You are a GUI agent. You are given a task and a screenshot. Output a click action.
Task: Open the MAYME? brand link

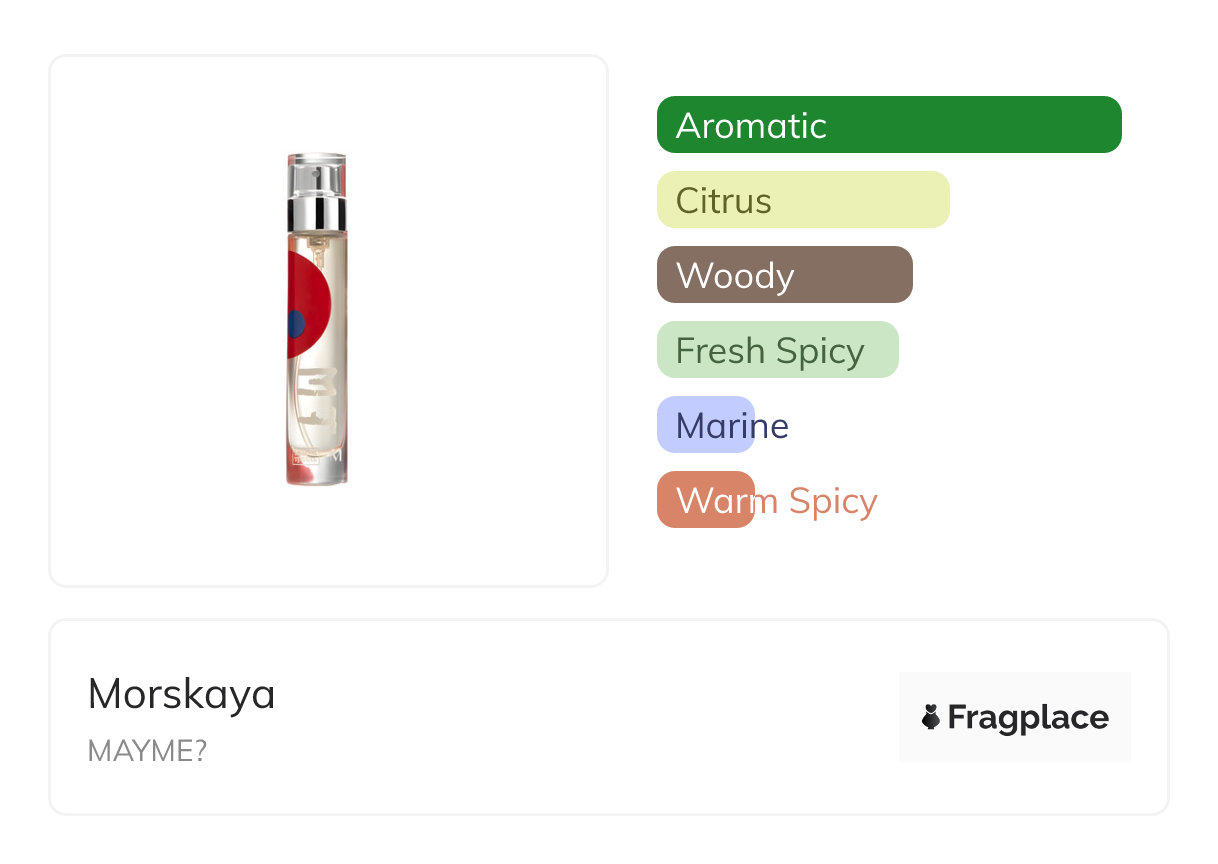point(147,751)
